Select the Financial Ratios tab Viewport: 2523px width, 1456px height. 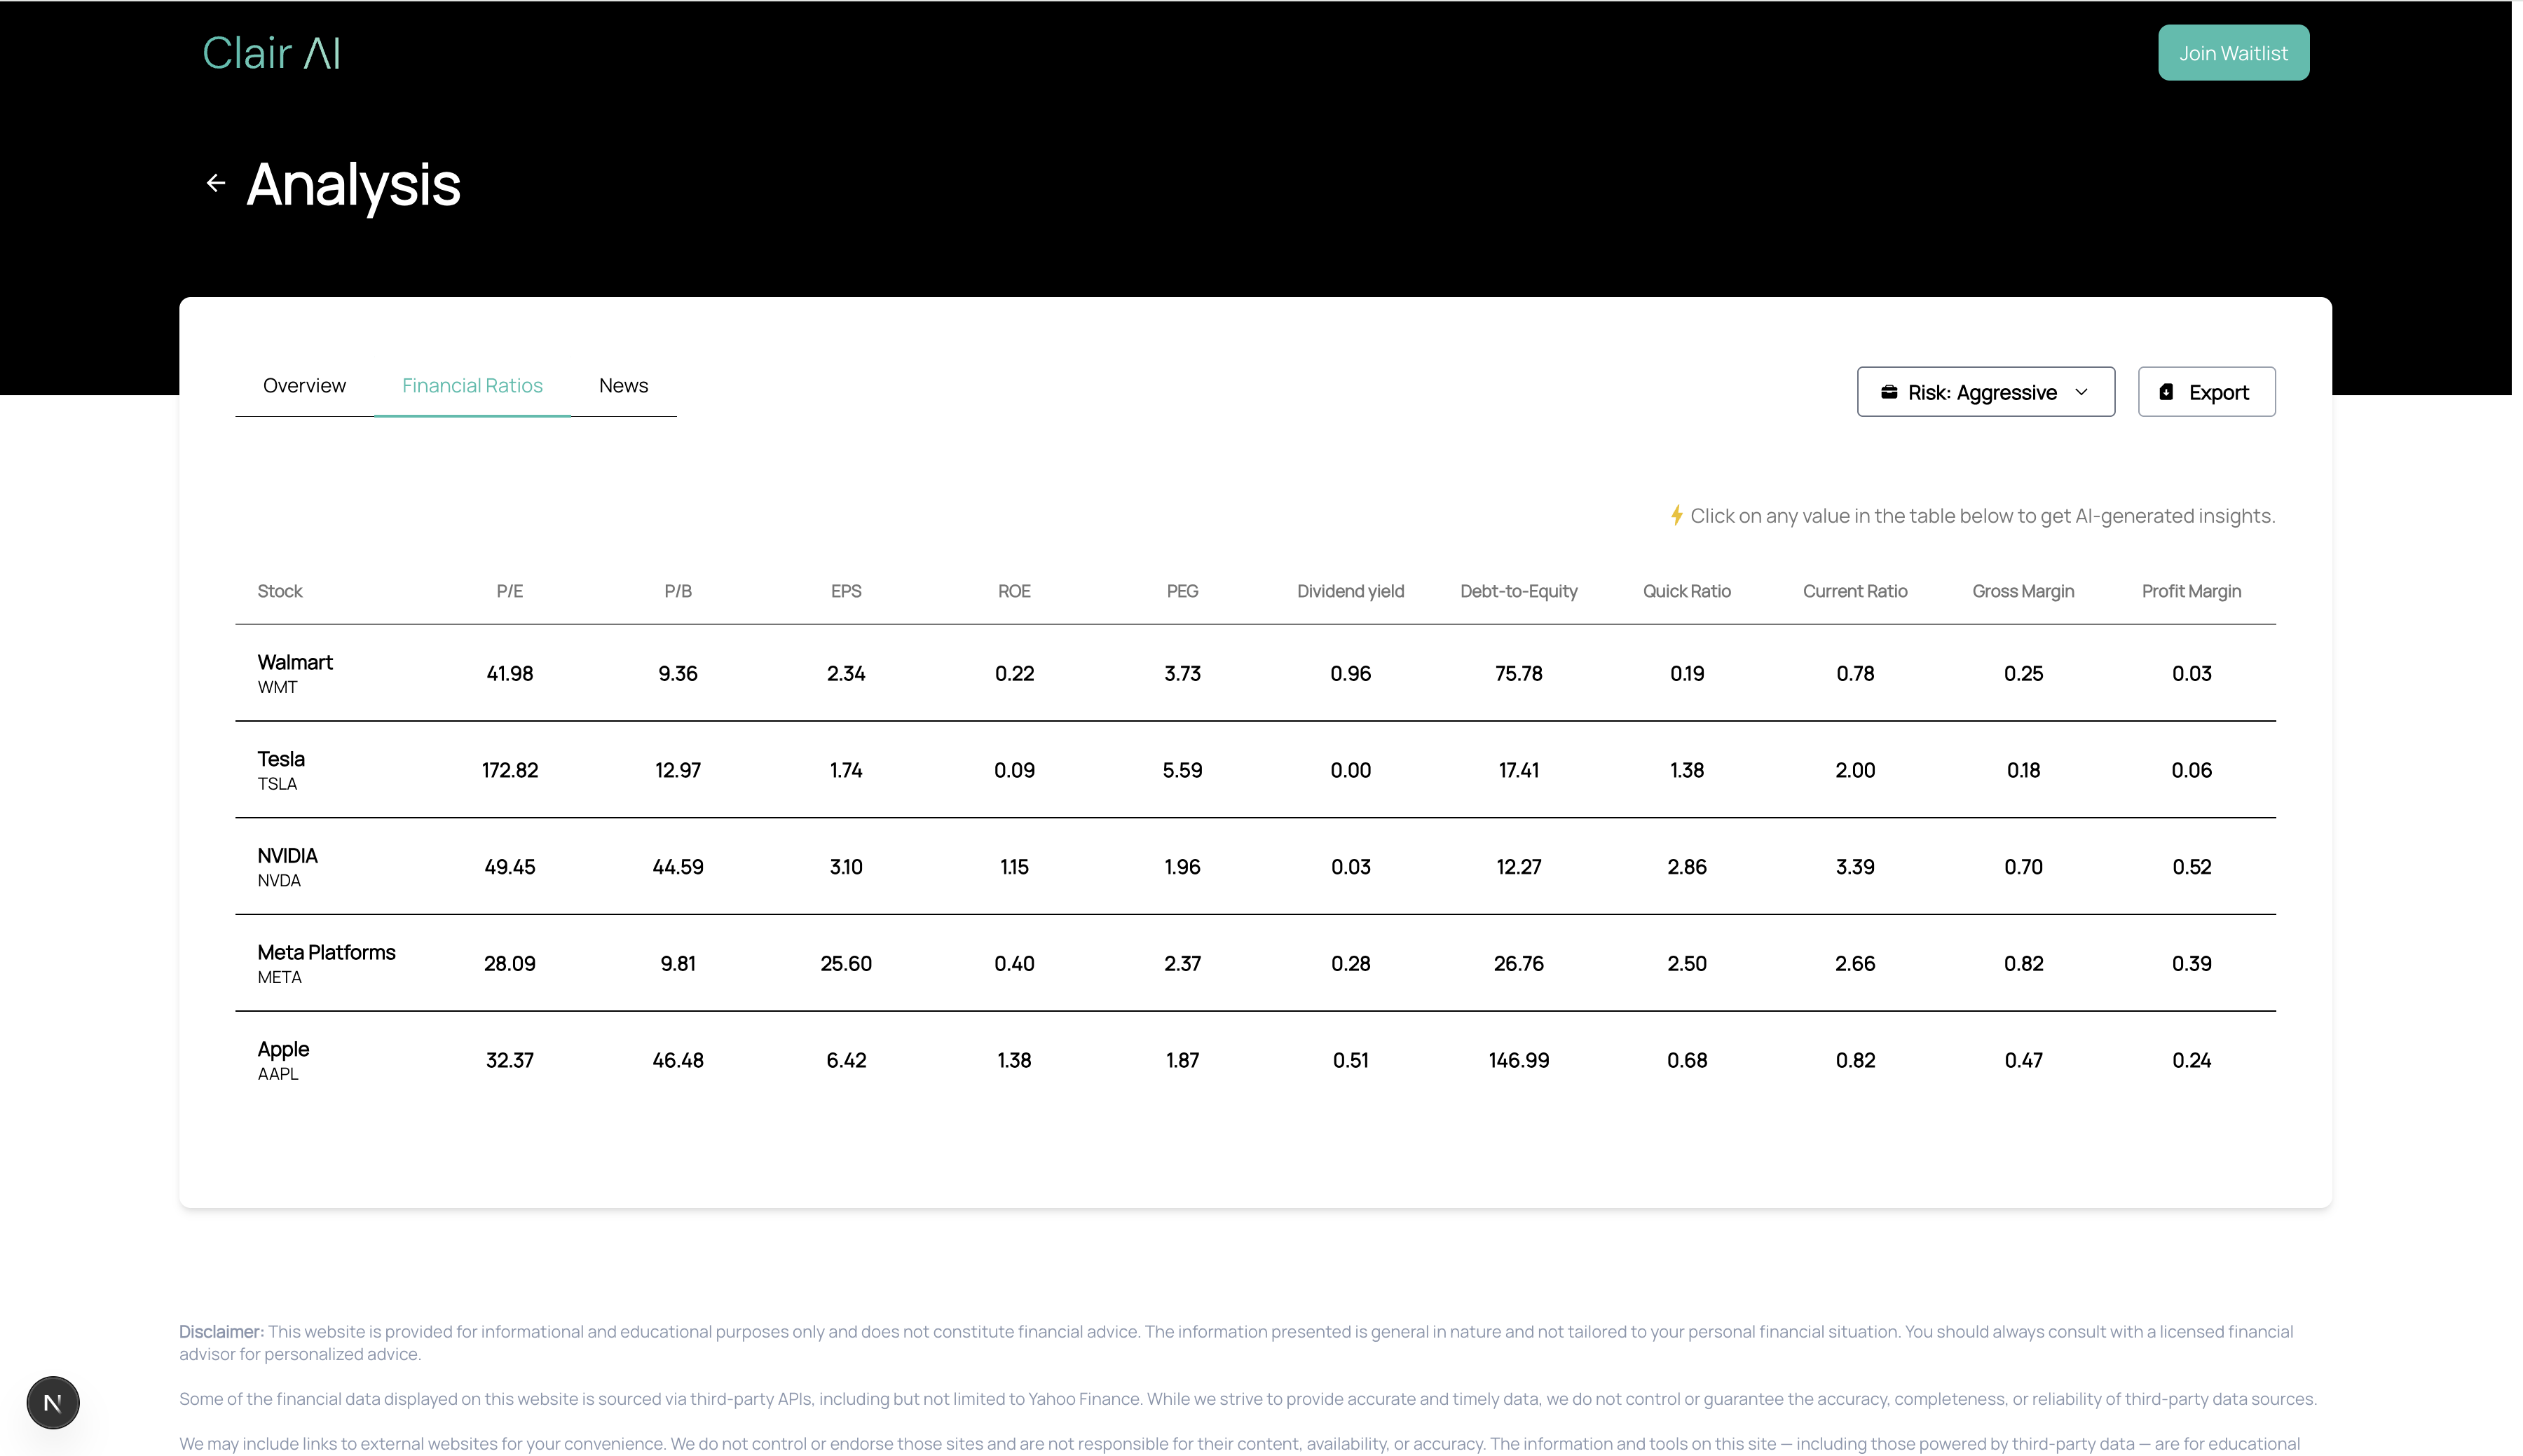coord(472,386)
